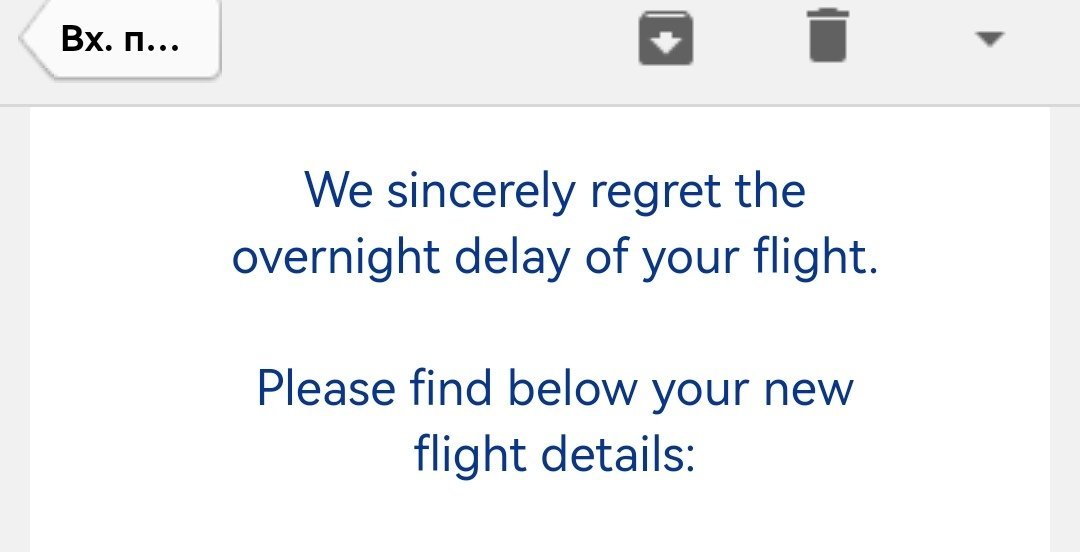1080x552 pixels.
Task: Go back to inbox via 'Вх. п…' button
Action: pyautogui.click(x=122, y=40)
